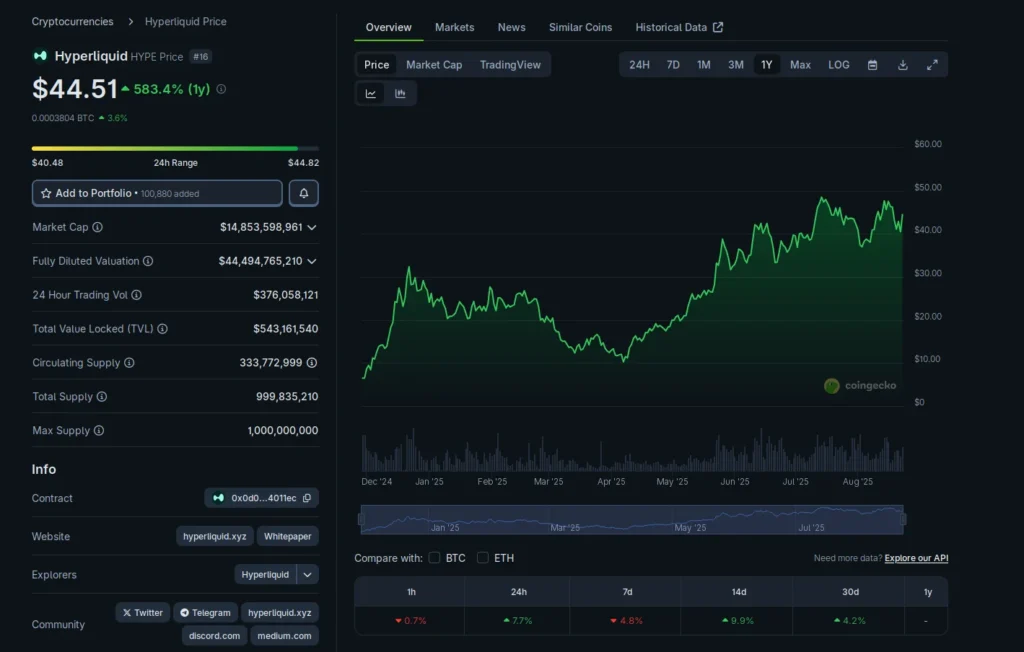Show Circulating Supply label info icon
Image resolution: width=1024 pixels, height=652 pixels.
coord(129,363)
